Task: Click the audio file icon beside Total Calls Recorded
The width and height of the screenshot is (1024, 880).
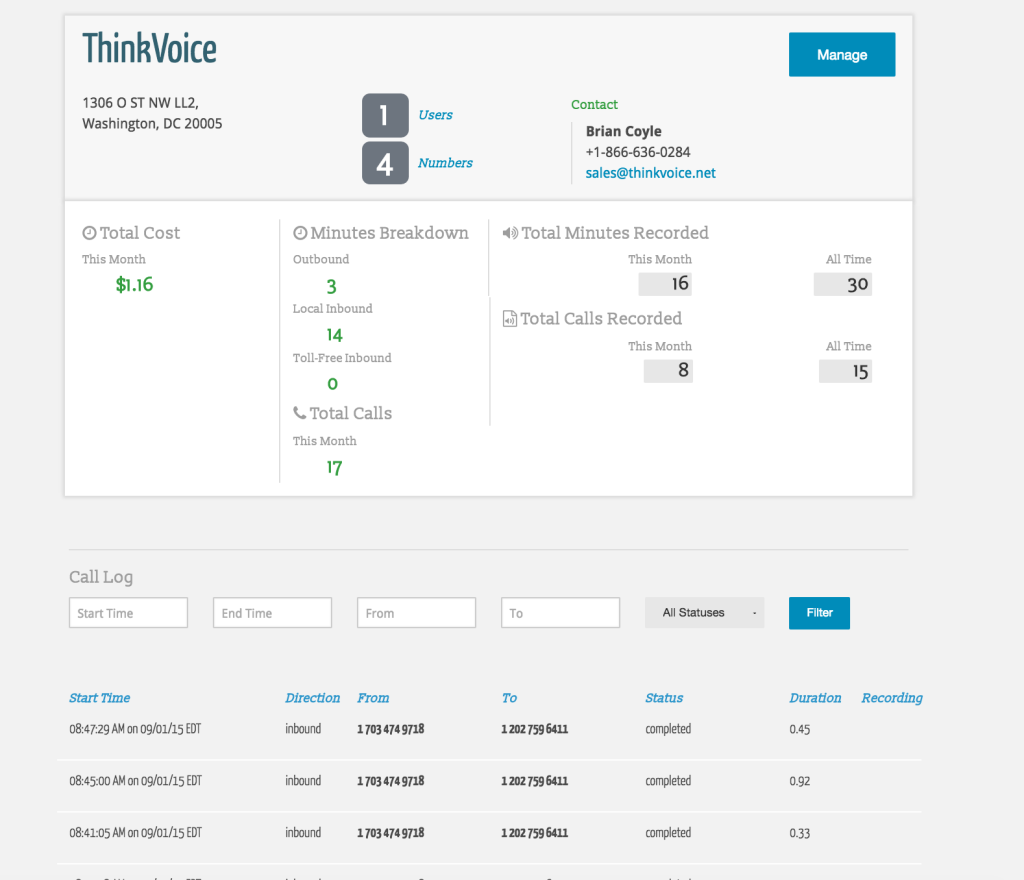Action: pos(510,319)
